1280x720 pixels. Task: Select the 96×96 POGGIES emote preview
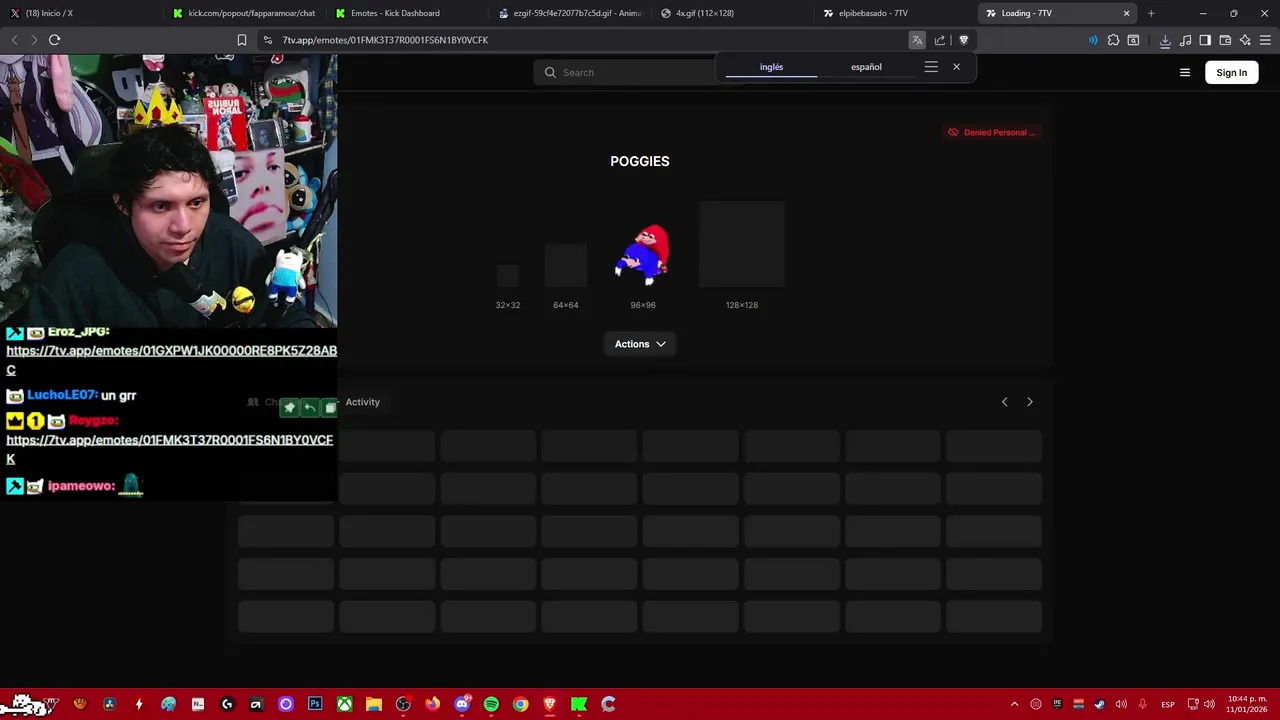click(x=643, y=256)
